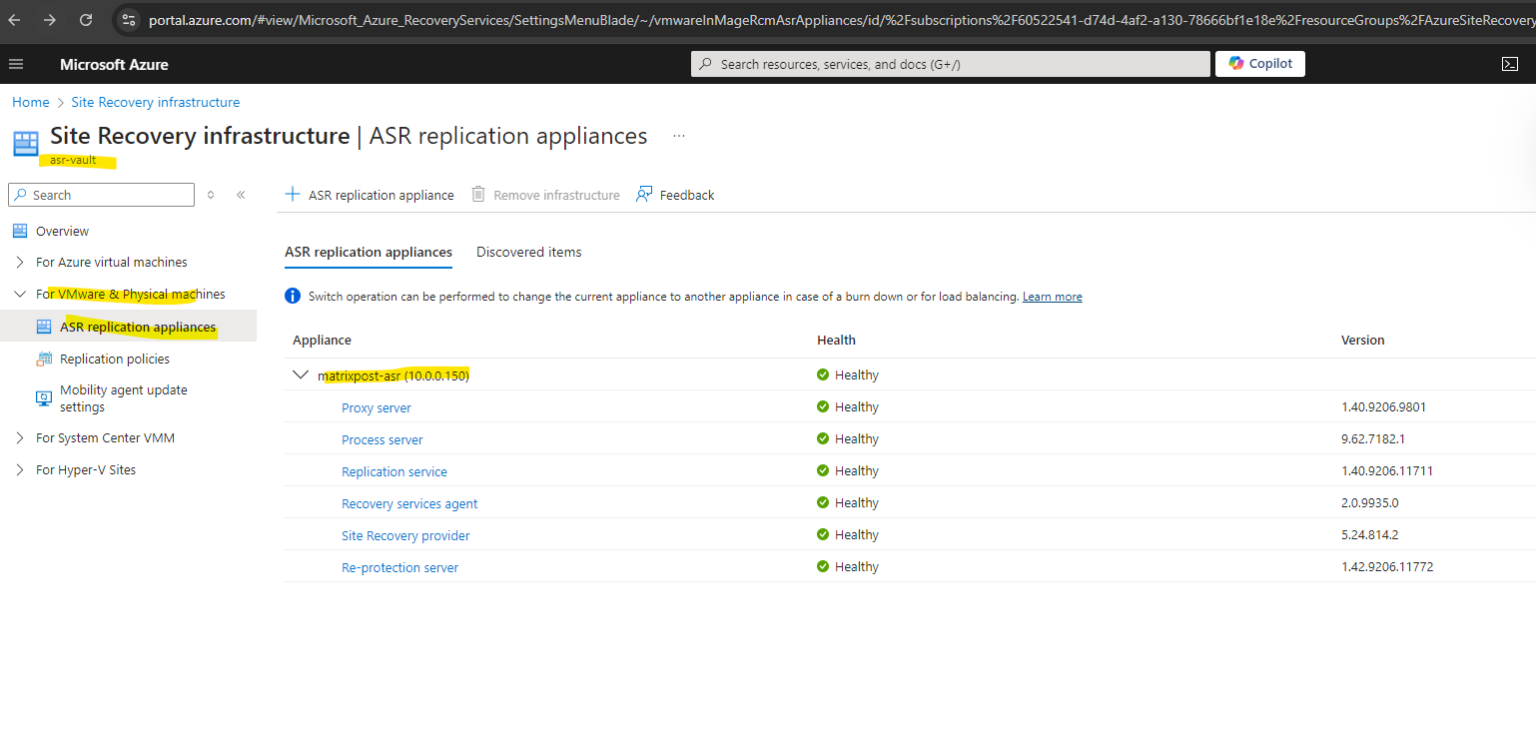Image resolution: width=1536 pixels, height=744 pixels.
Task: Open the Learn more link about switch operation
Action: pyautogui.click(x=1051, y=296)
